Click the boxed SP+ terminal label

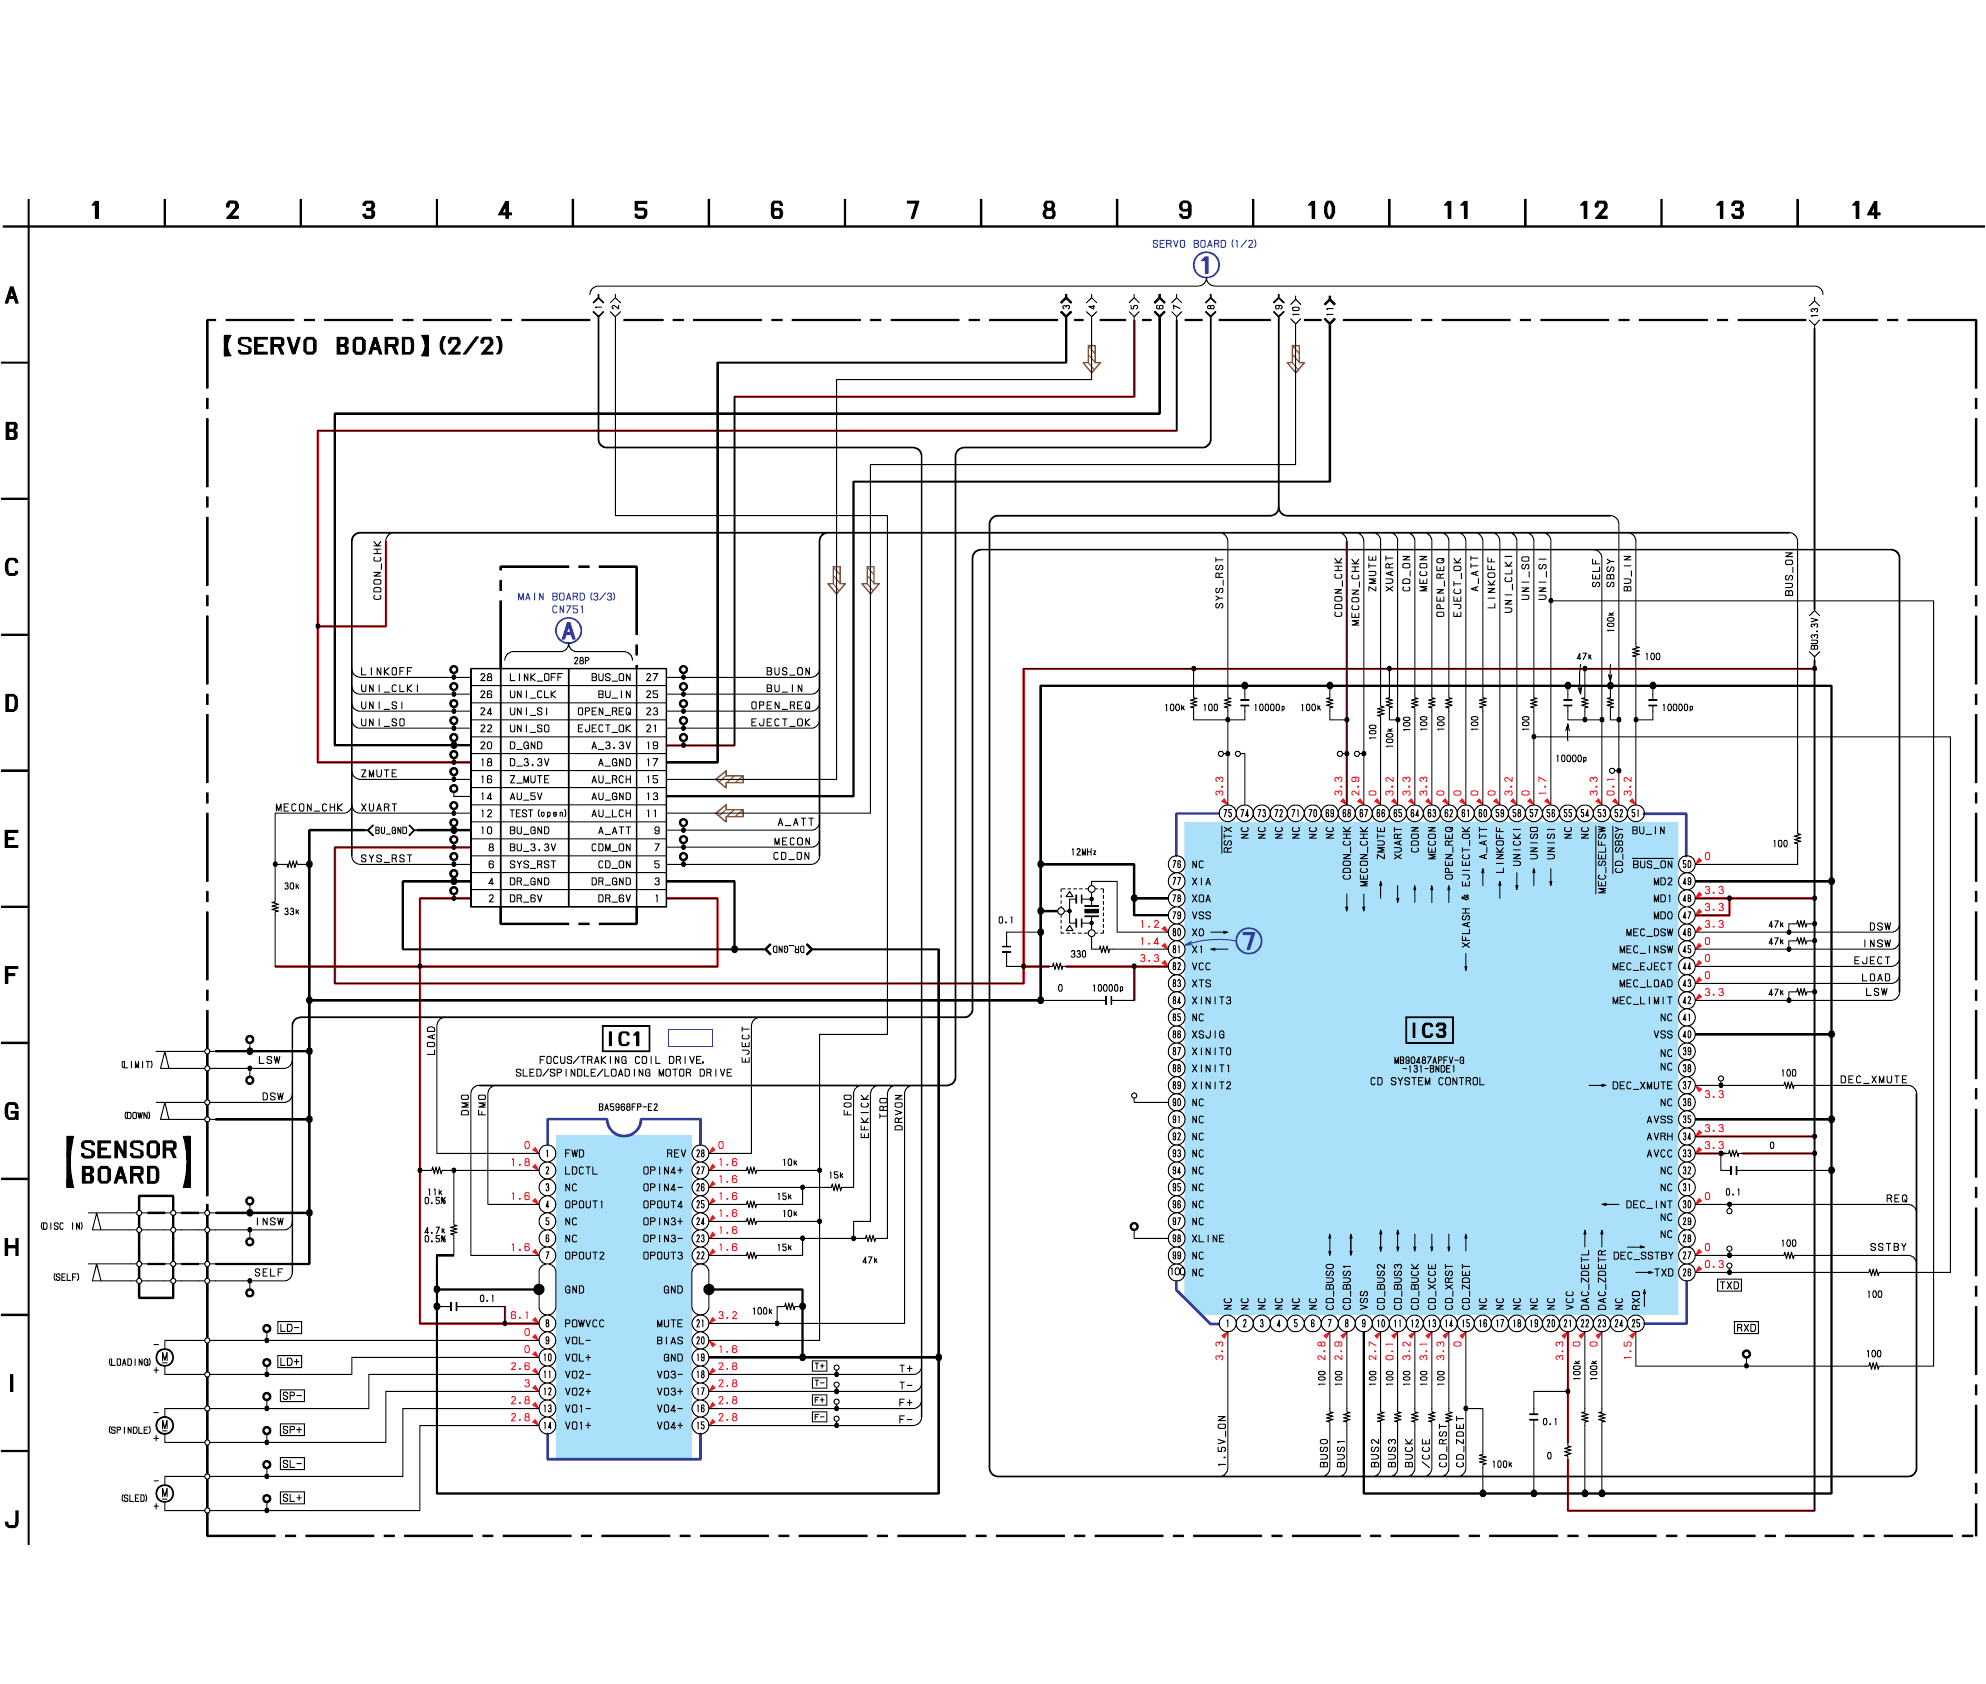pyautogui.click(x=291, y=1430)
